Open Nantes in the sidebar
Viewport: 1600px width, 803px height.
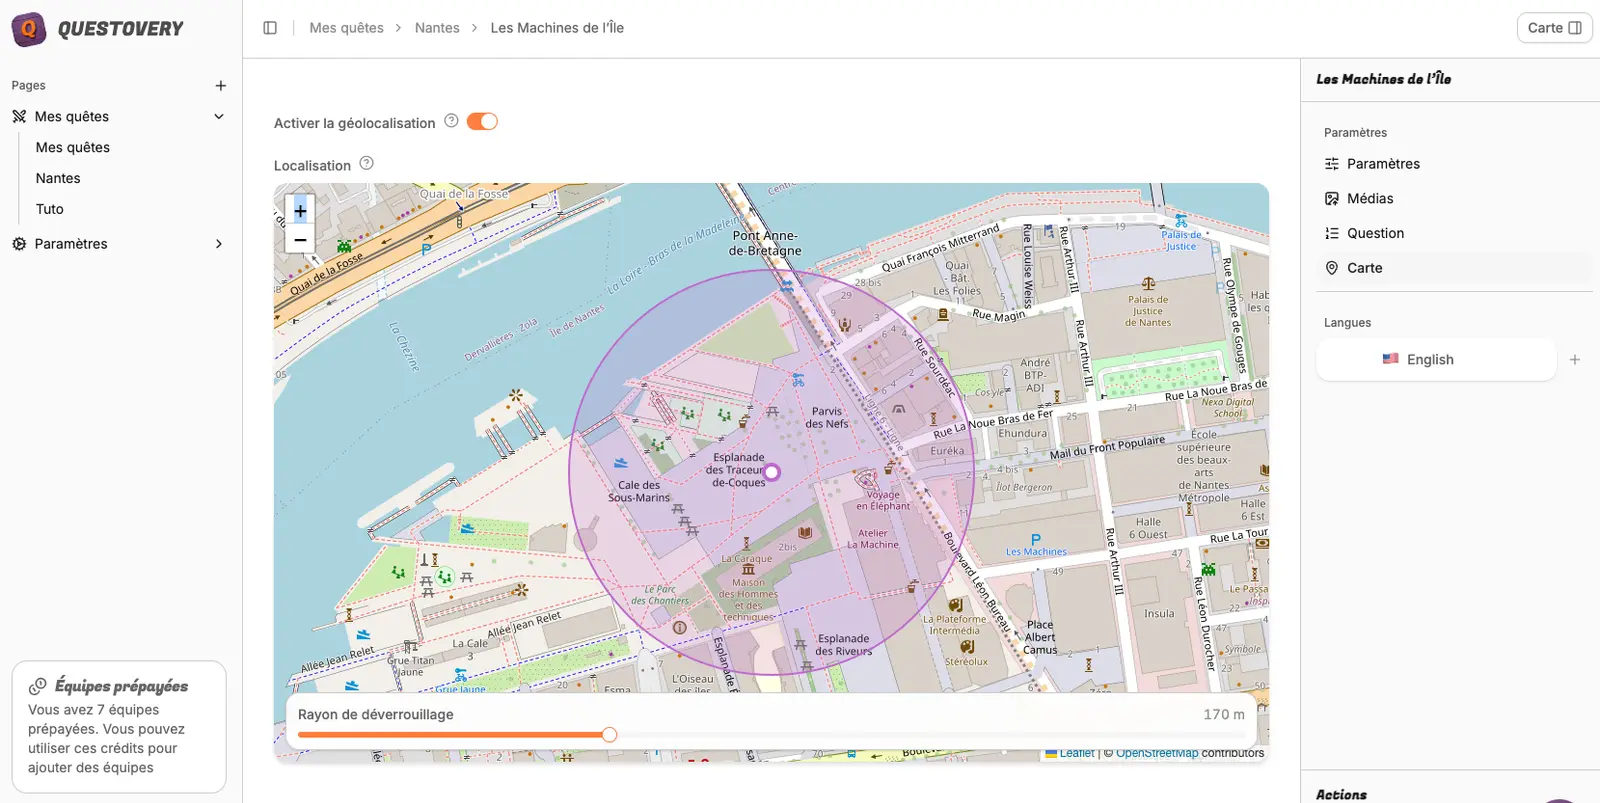(x=58, y=179)
